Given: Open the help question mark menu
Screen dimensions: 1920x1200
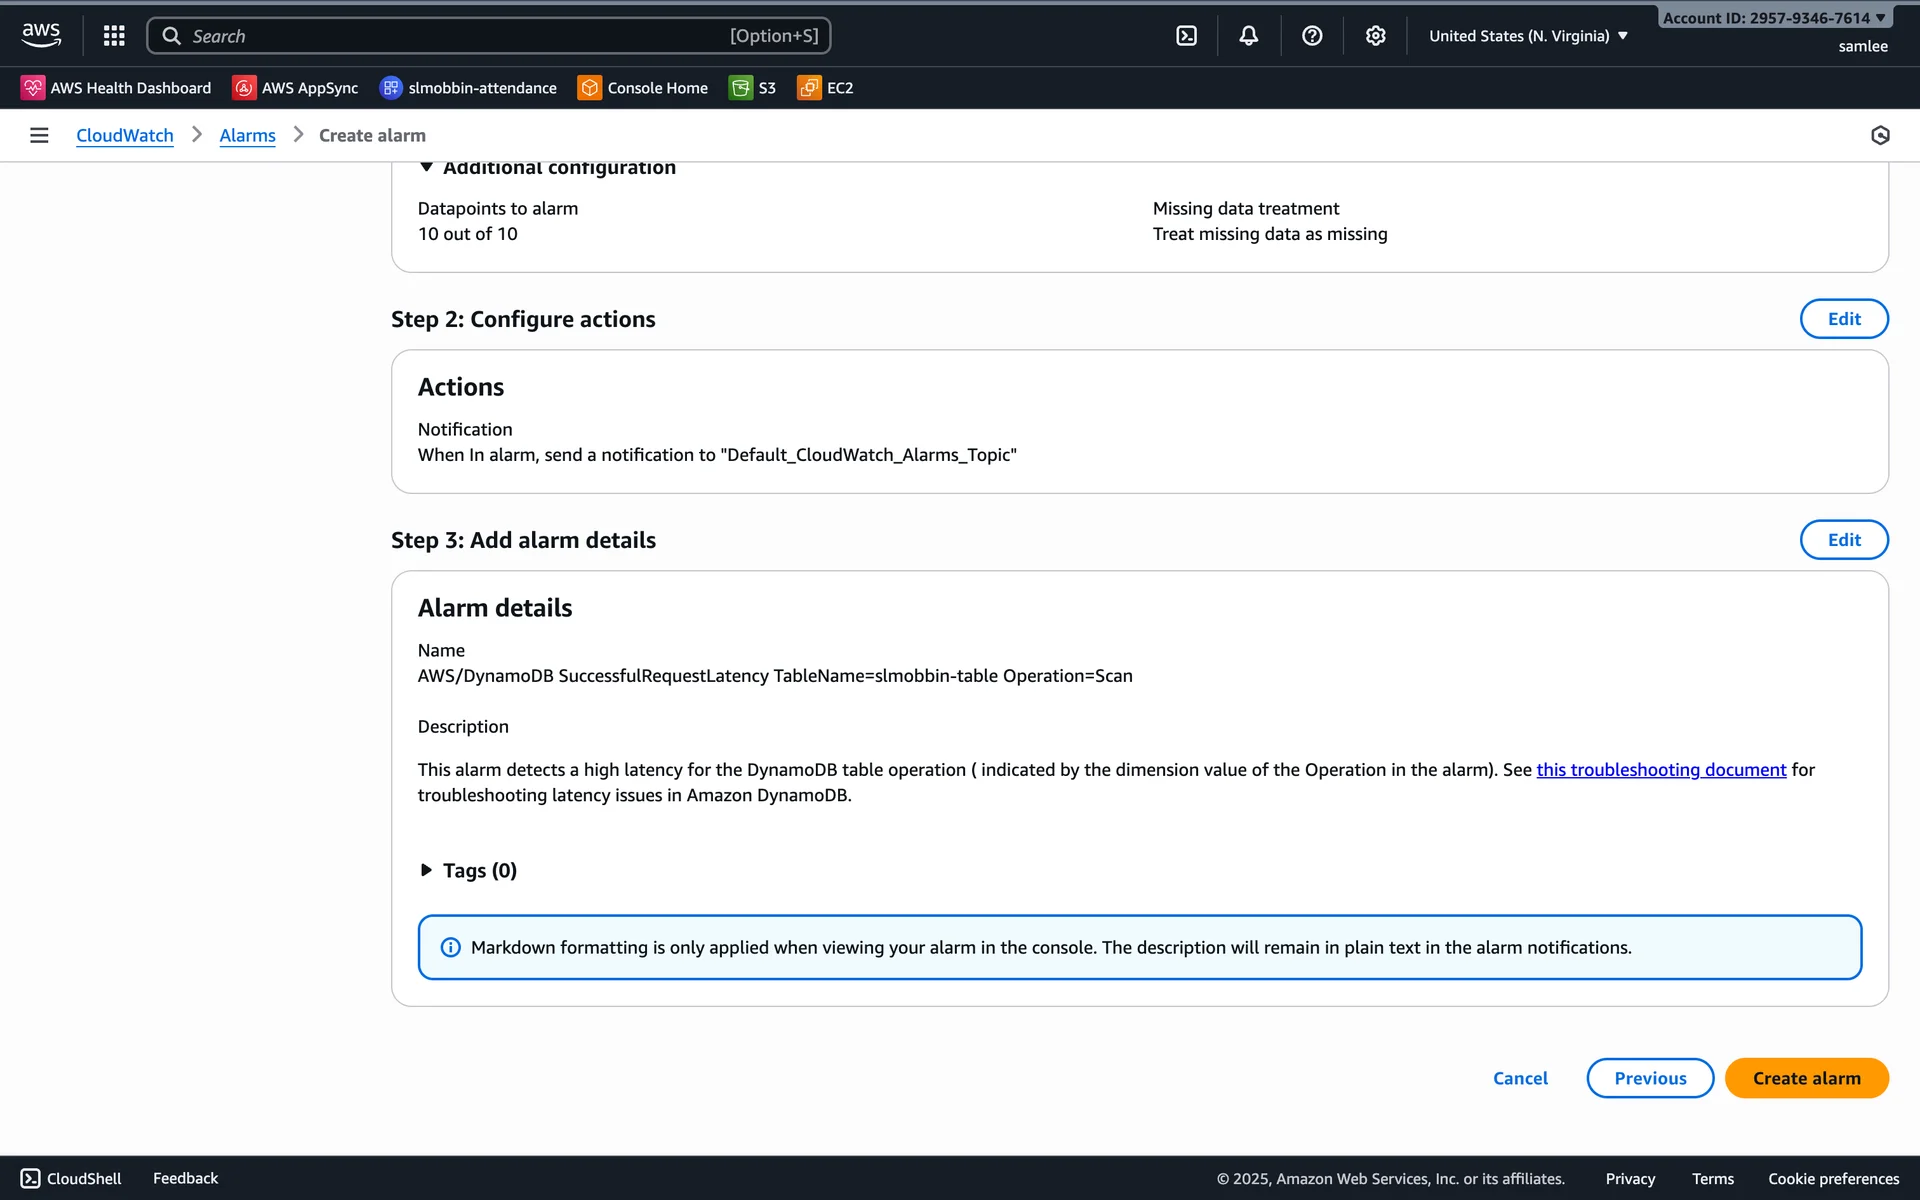Looking at the screenshot, I should (x=1312, y=36).
